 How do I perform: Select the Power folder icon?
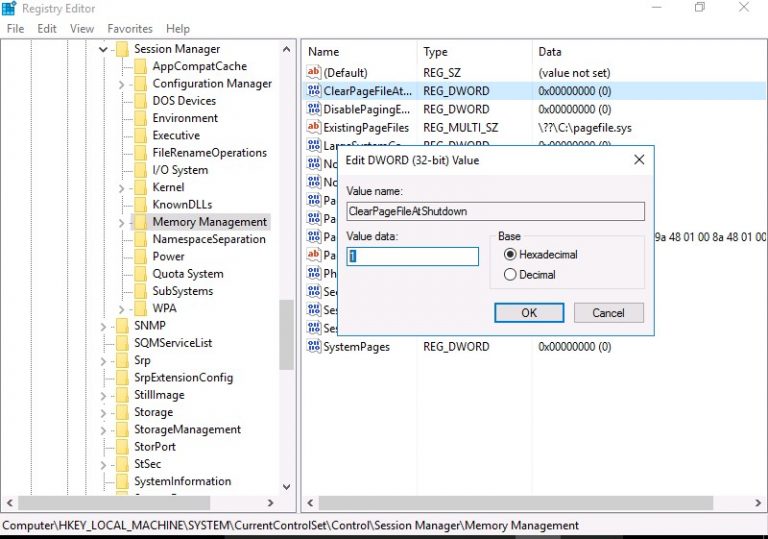click(141, 257)
